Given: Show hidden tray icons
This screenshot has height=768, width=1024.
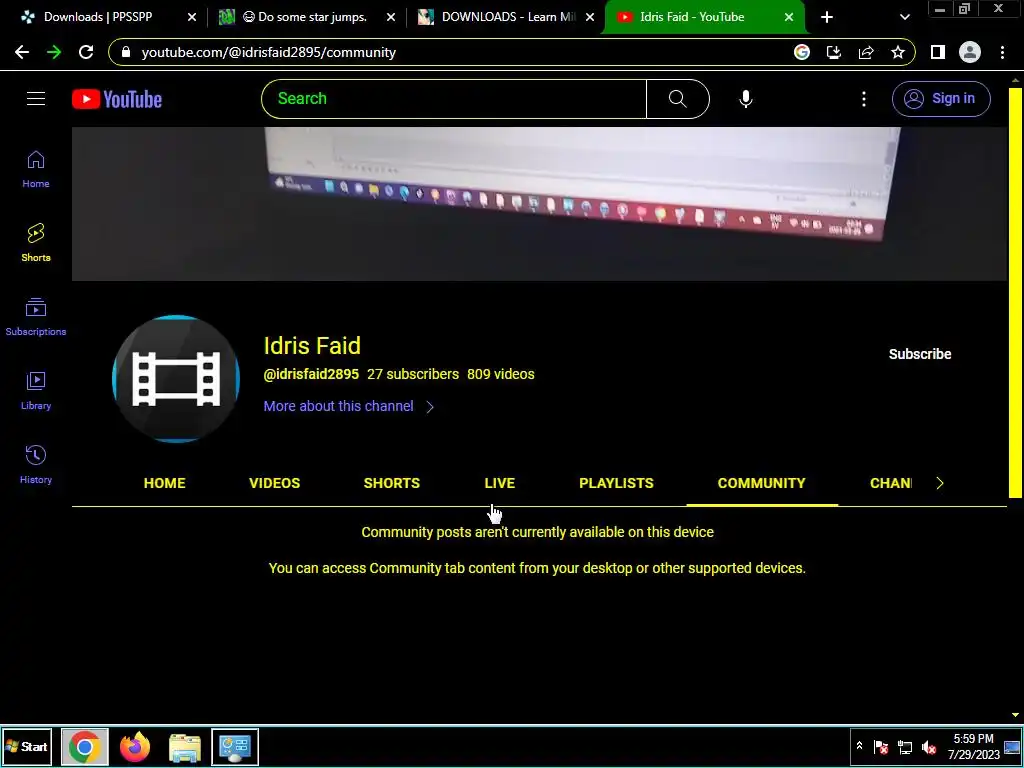Looking at the screenshot, I should tap(859, 746).
